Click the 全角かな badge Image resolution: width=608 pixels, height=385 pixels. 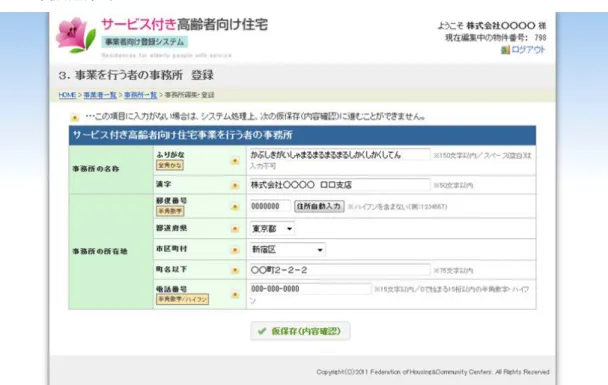(x=170, y=165)
